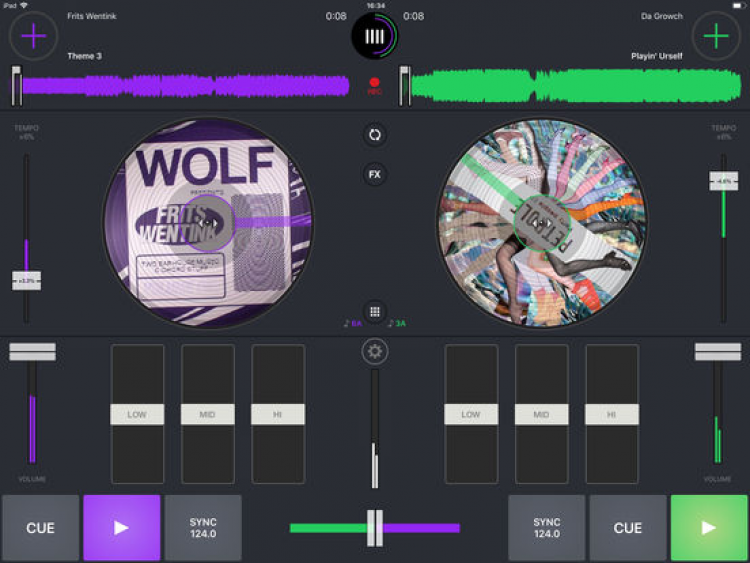Click the Theme 3 track title
Screen dimensions: 750x563
coord(85,56)
